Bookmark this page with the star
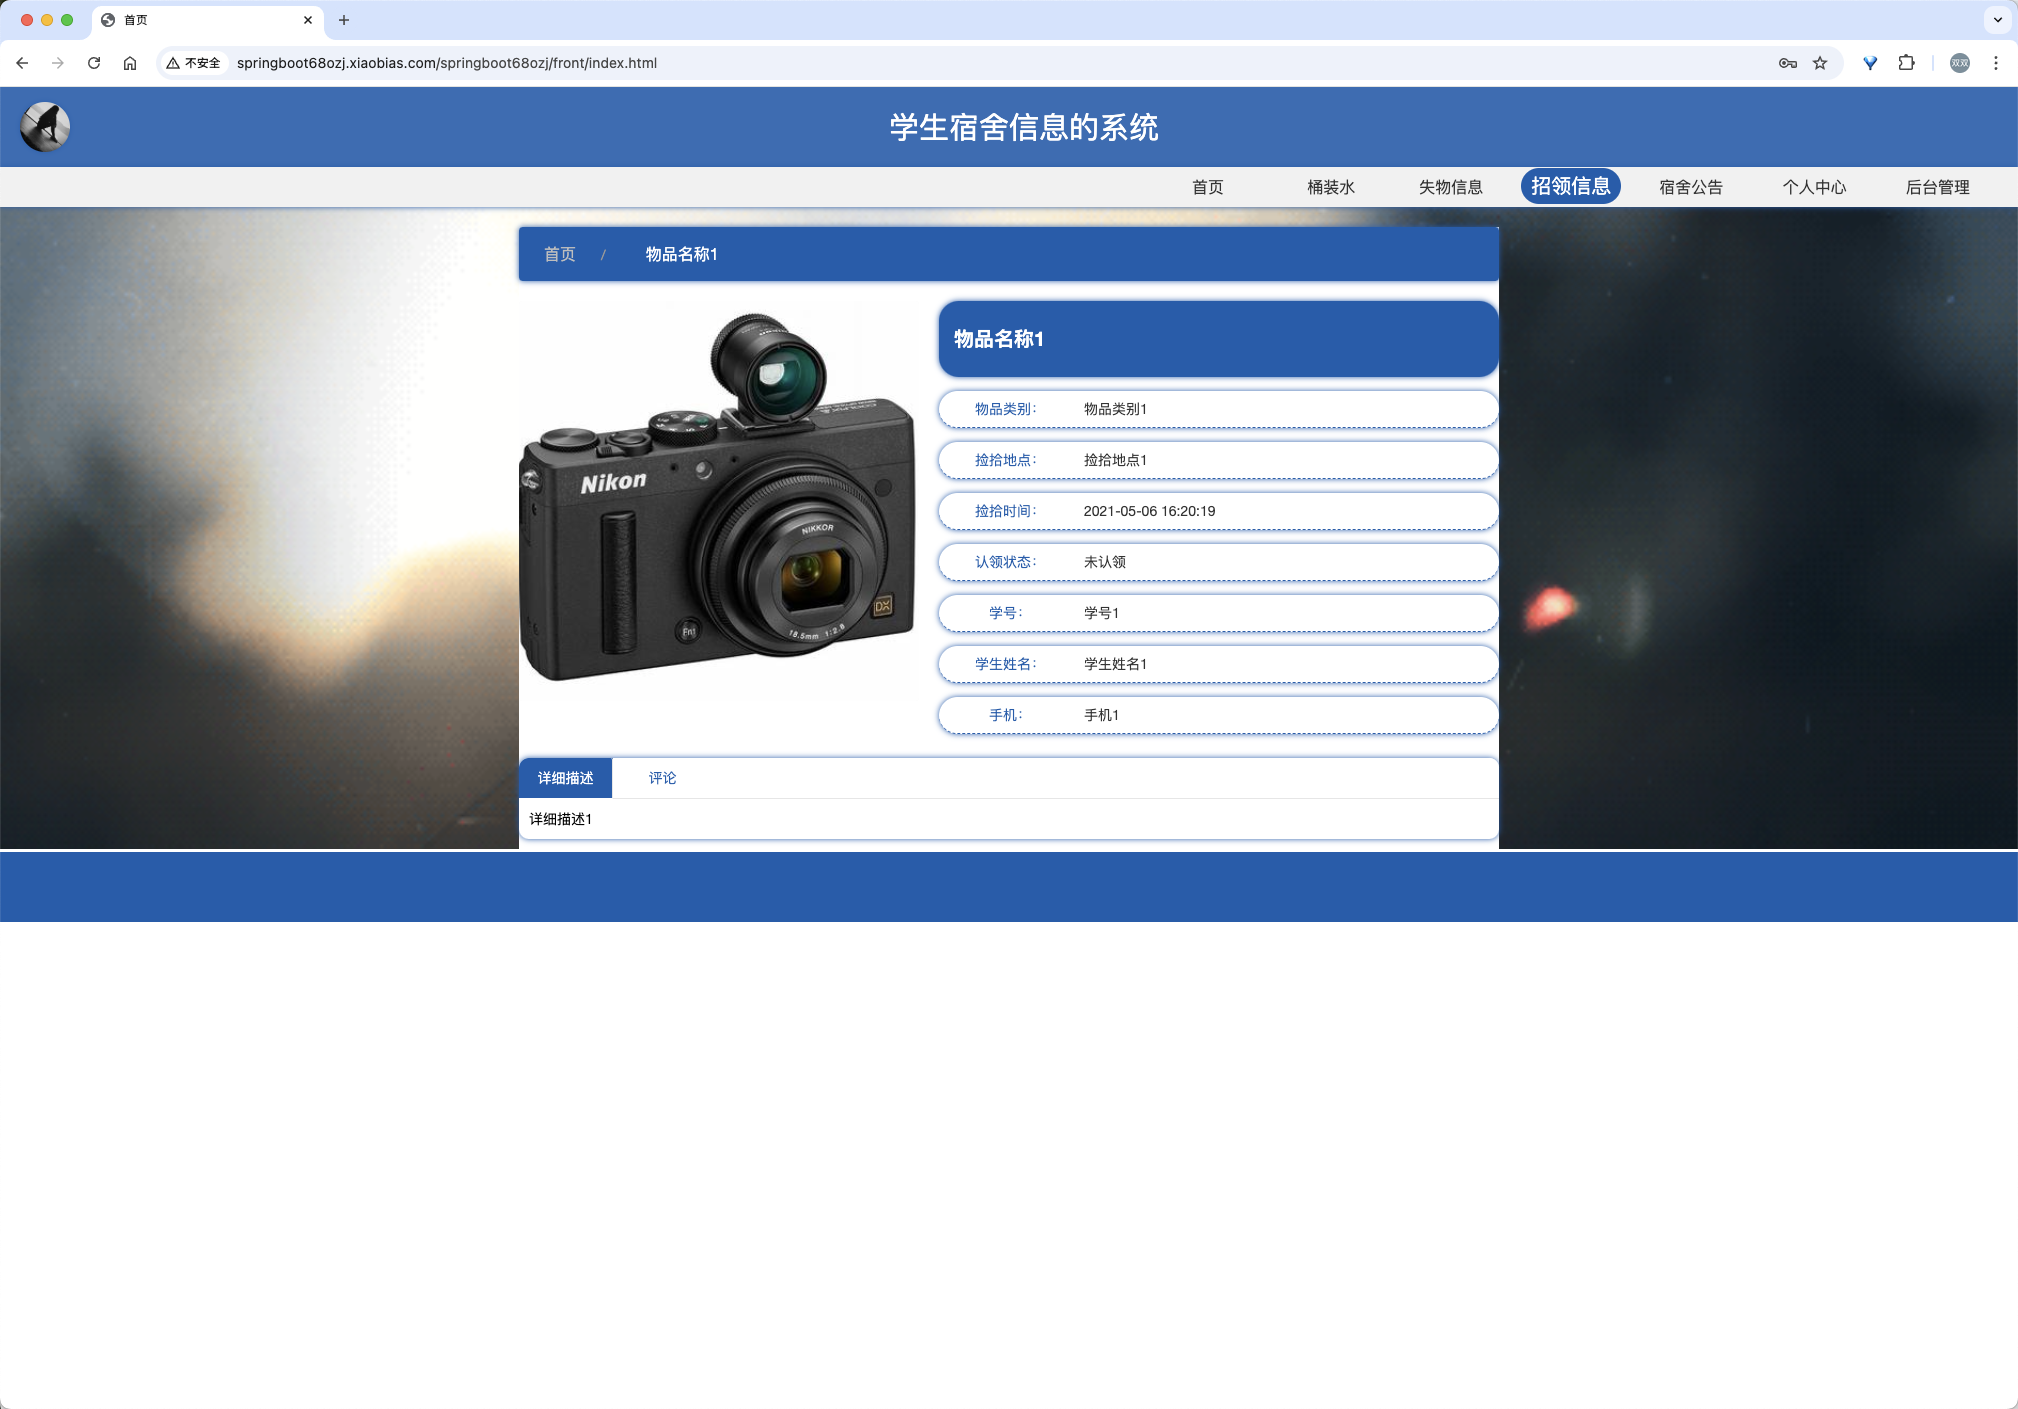2018x1409 pixels. 1820,63
